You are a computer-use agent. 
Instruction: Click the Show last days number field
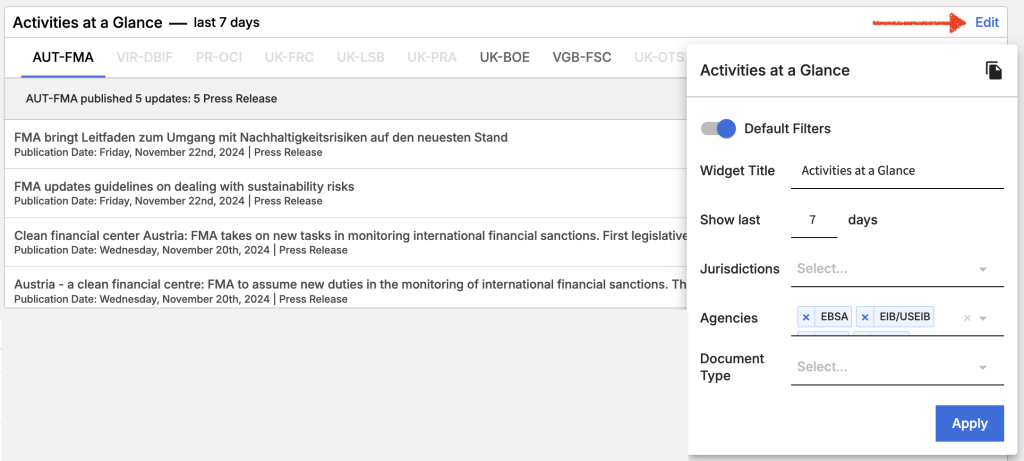coord(813,220)
